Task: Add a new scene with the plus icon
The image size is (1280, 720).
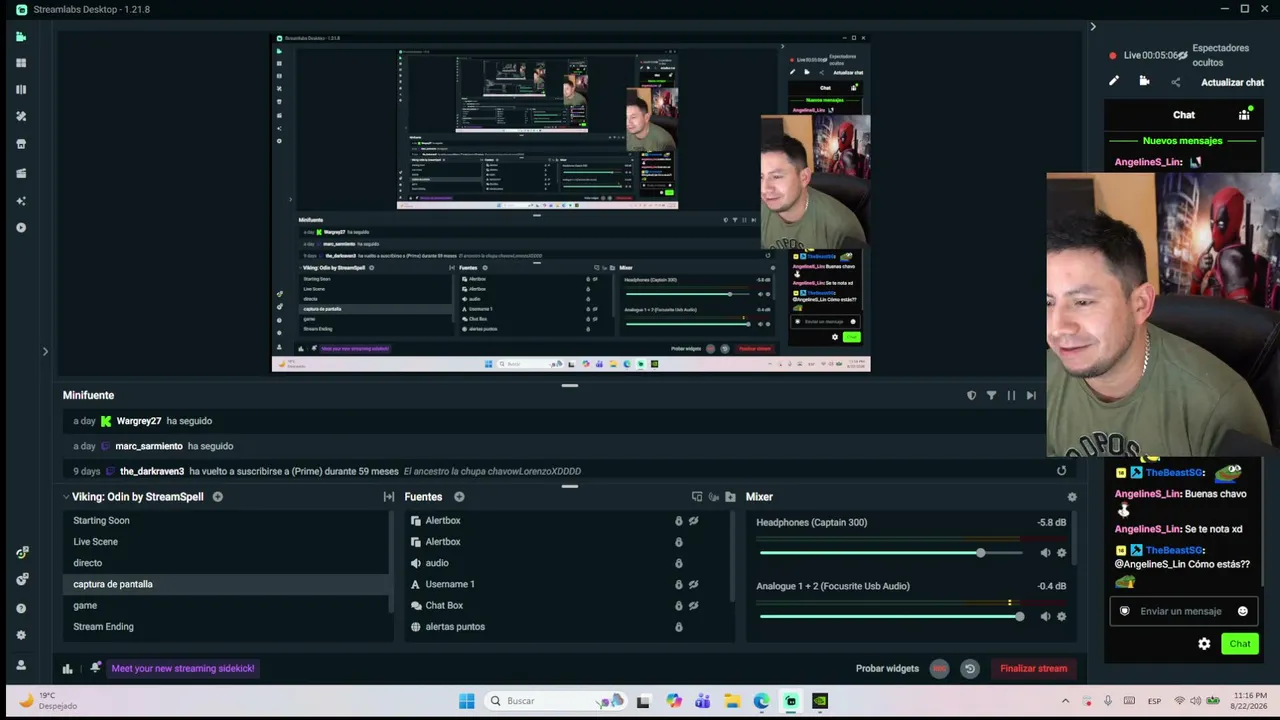Action: click(217, 497)
